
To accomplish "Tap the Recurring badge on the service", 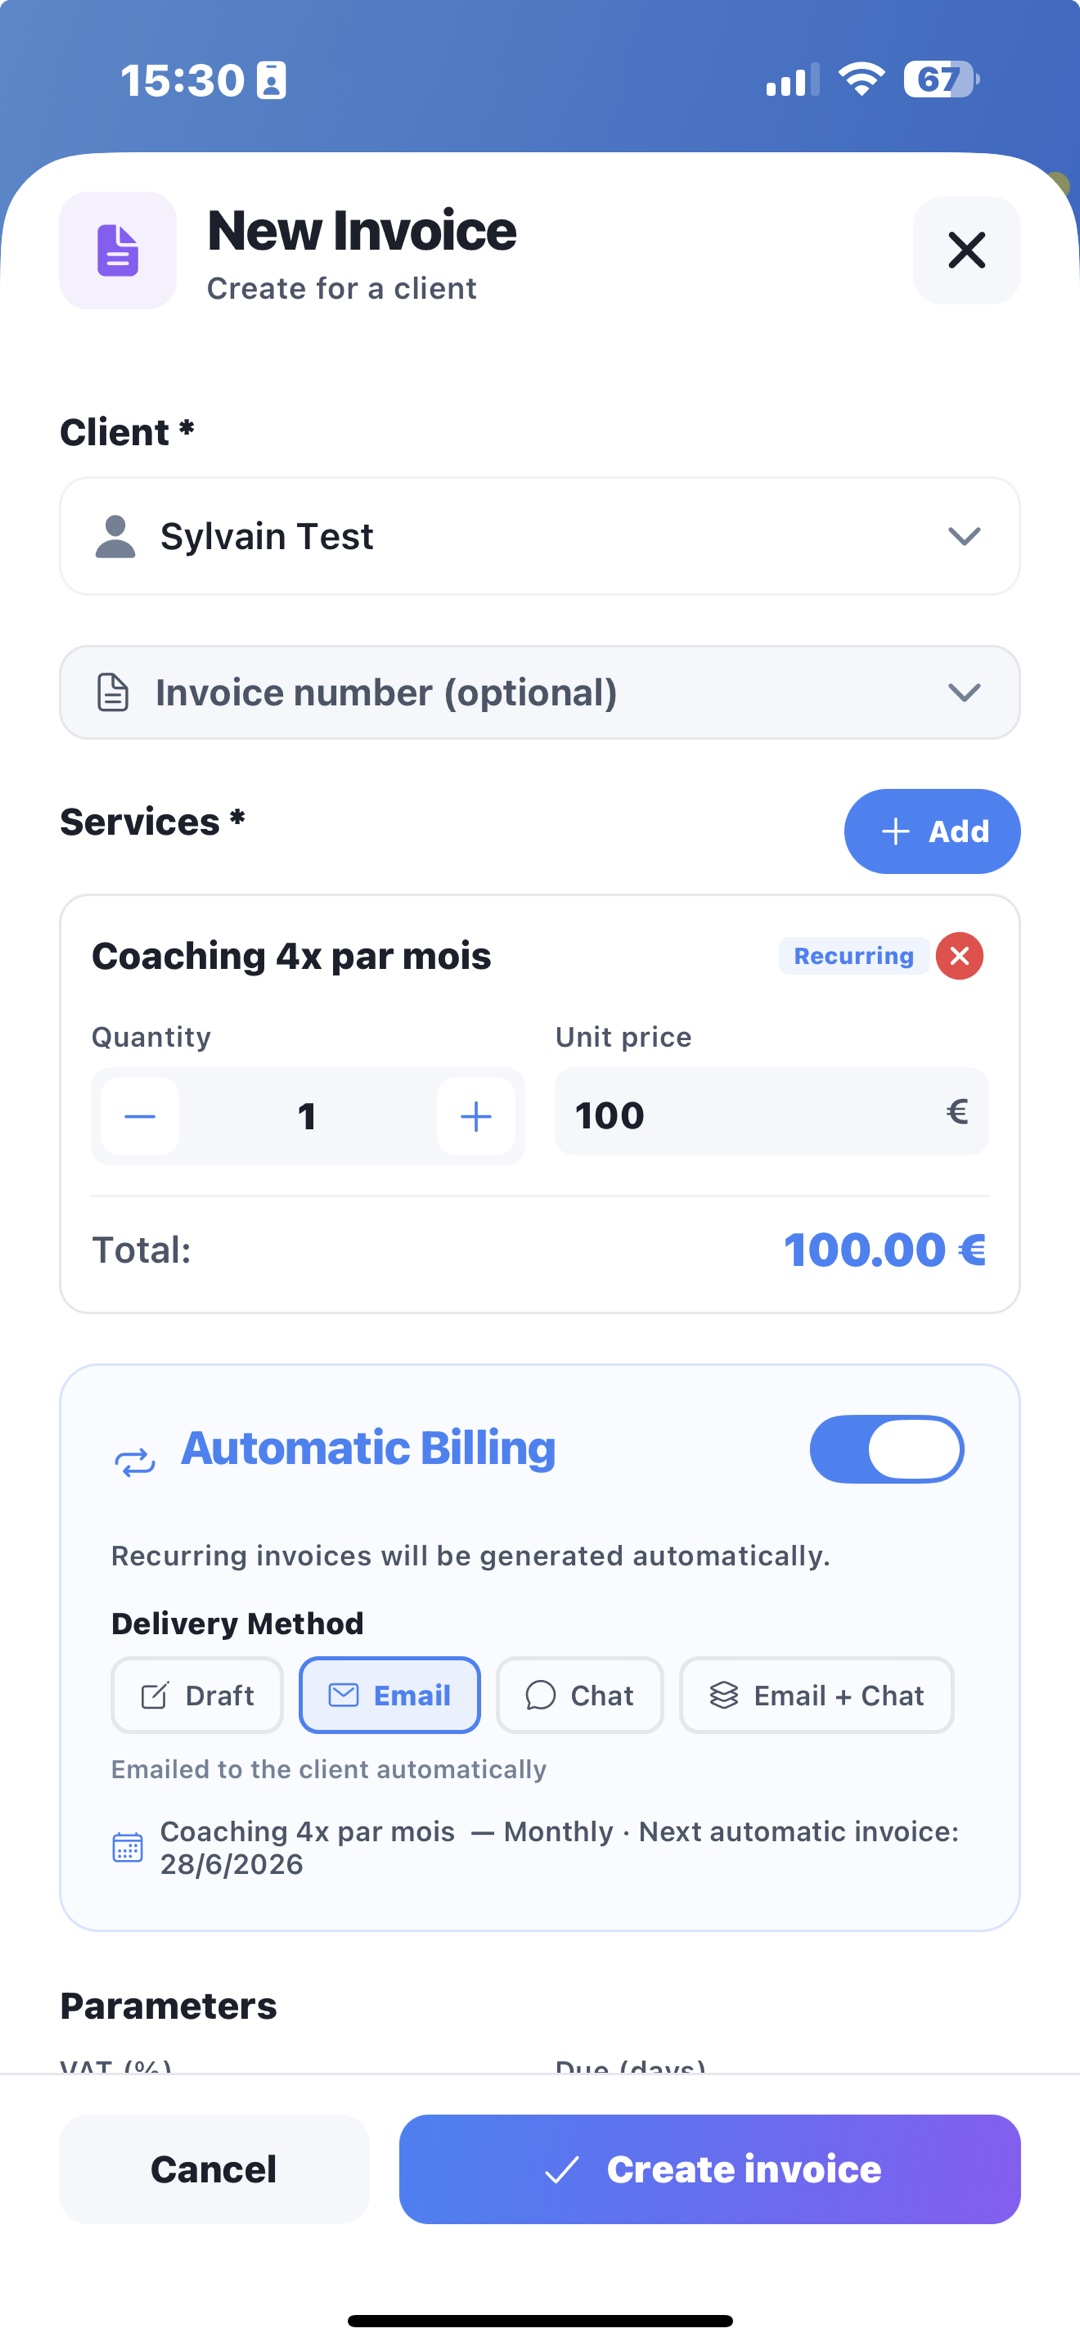I will pyautogui.click(x=853, y=956).
